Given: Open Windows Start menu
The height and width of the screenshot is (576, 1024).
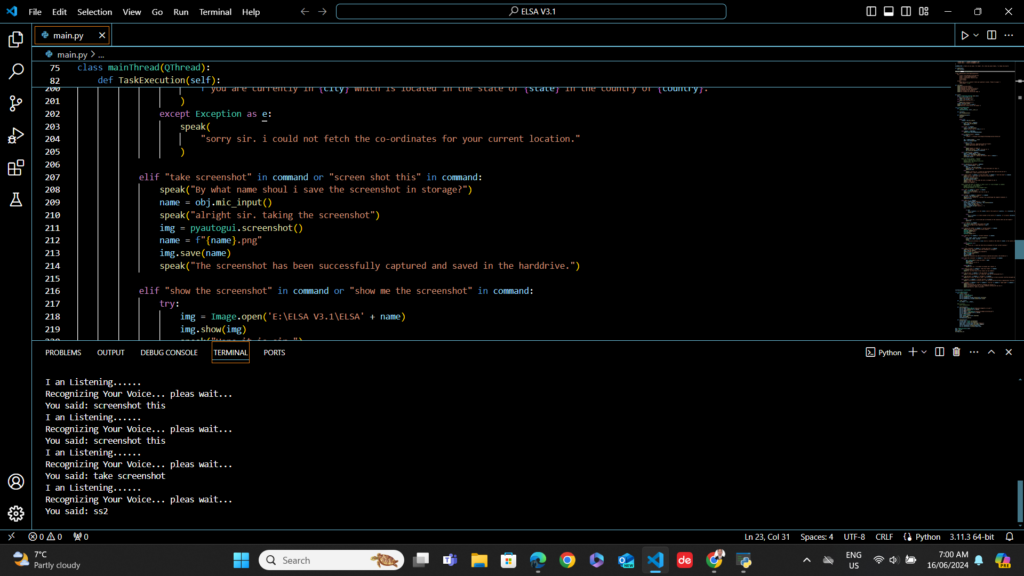Looking at the screenshot, I should (241, 560).
